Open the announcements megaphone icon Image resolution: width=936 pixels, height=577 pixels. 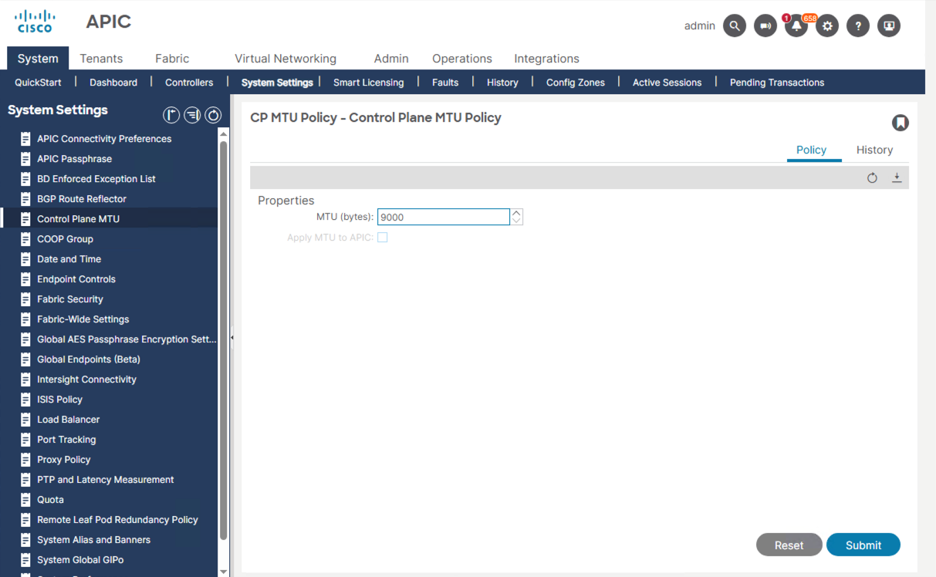pyautogui.click(x=765, y=26)
